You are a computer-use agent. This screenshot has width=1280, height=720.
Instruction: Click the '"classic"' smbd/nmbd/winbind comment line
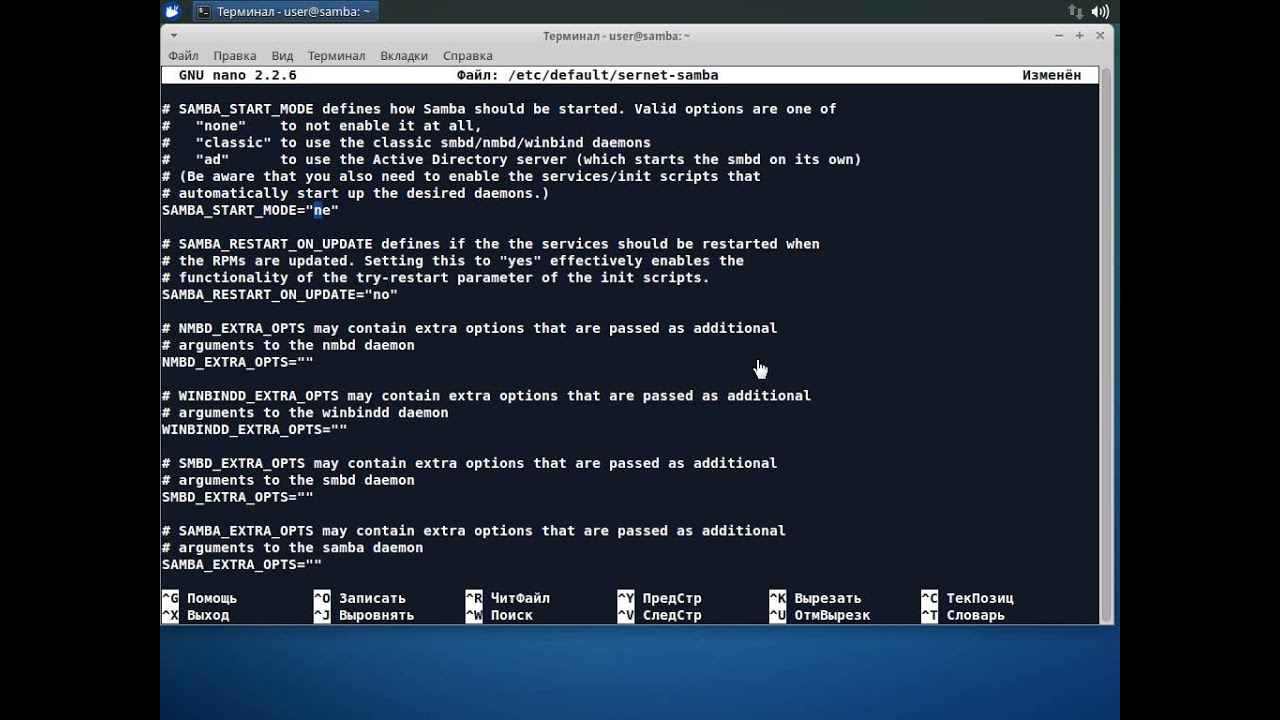point(406,143)
